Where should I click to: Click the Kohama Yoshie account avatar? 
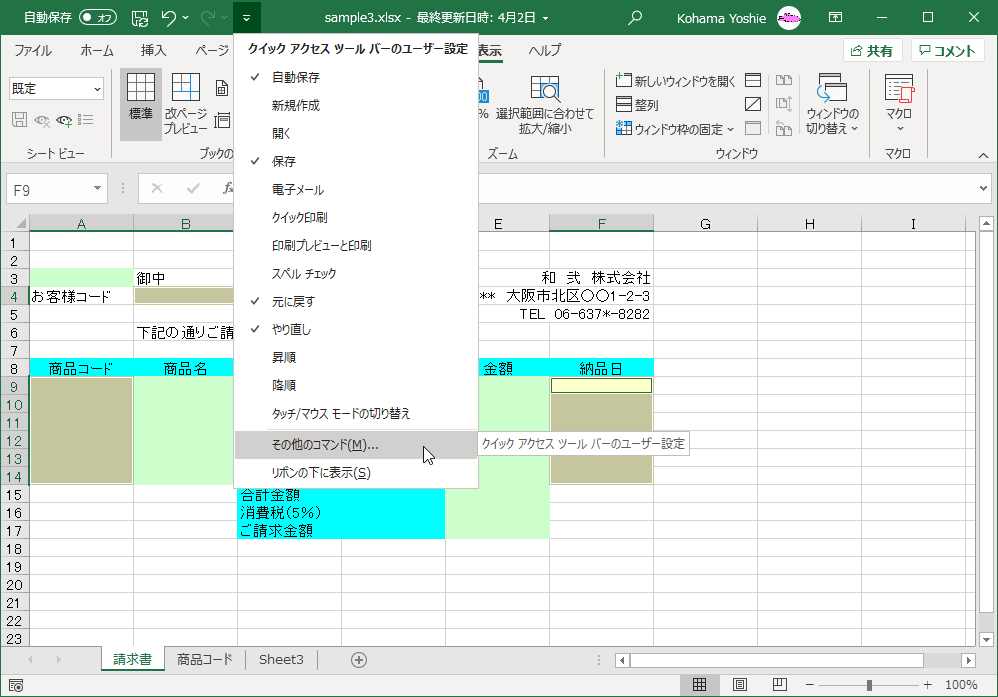pyautogui.click(x=789, y=18)
